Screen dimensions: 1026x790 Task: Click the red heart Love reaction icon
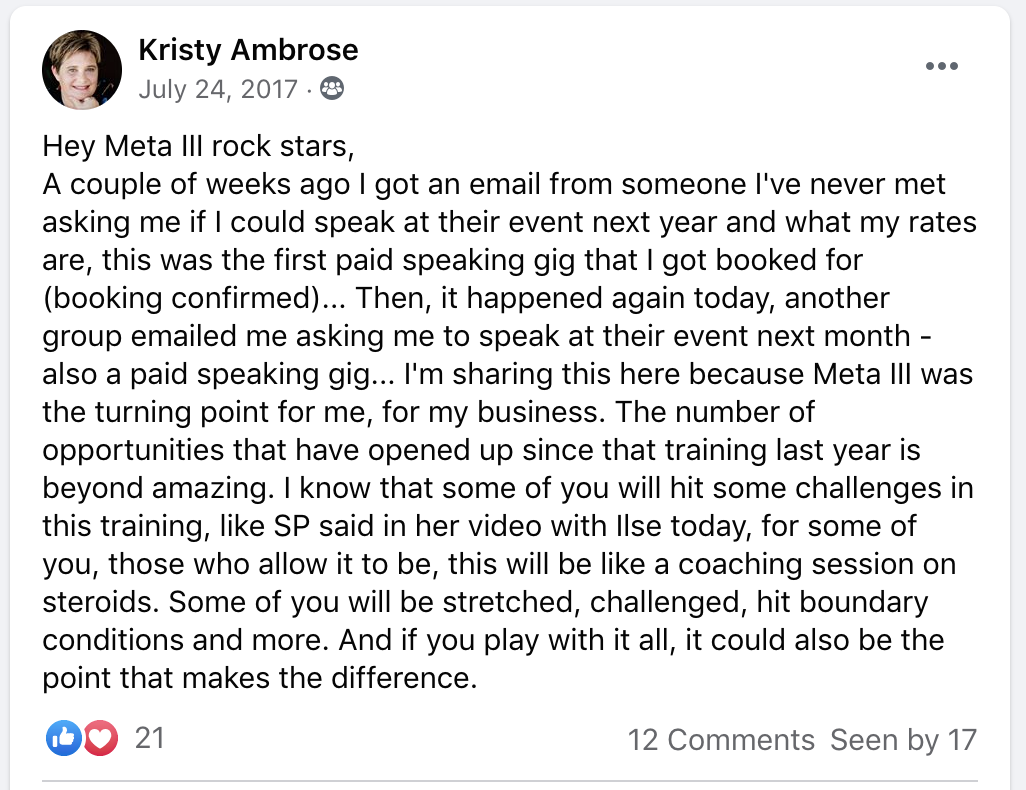coord(100,738)
